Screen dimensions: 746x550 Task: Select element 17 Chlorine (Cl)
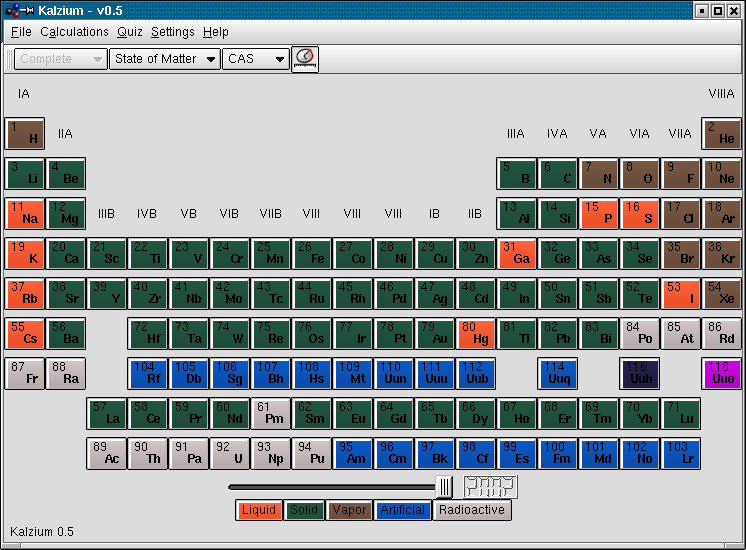pos(680,213)
